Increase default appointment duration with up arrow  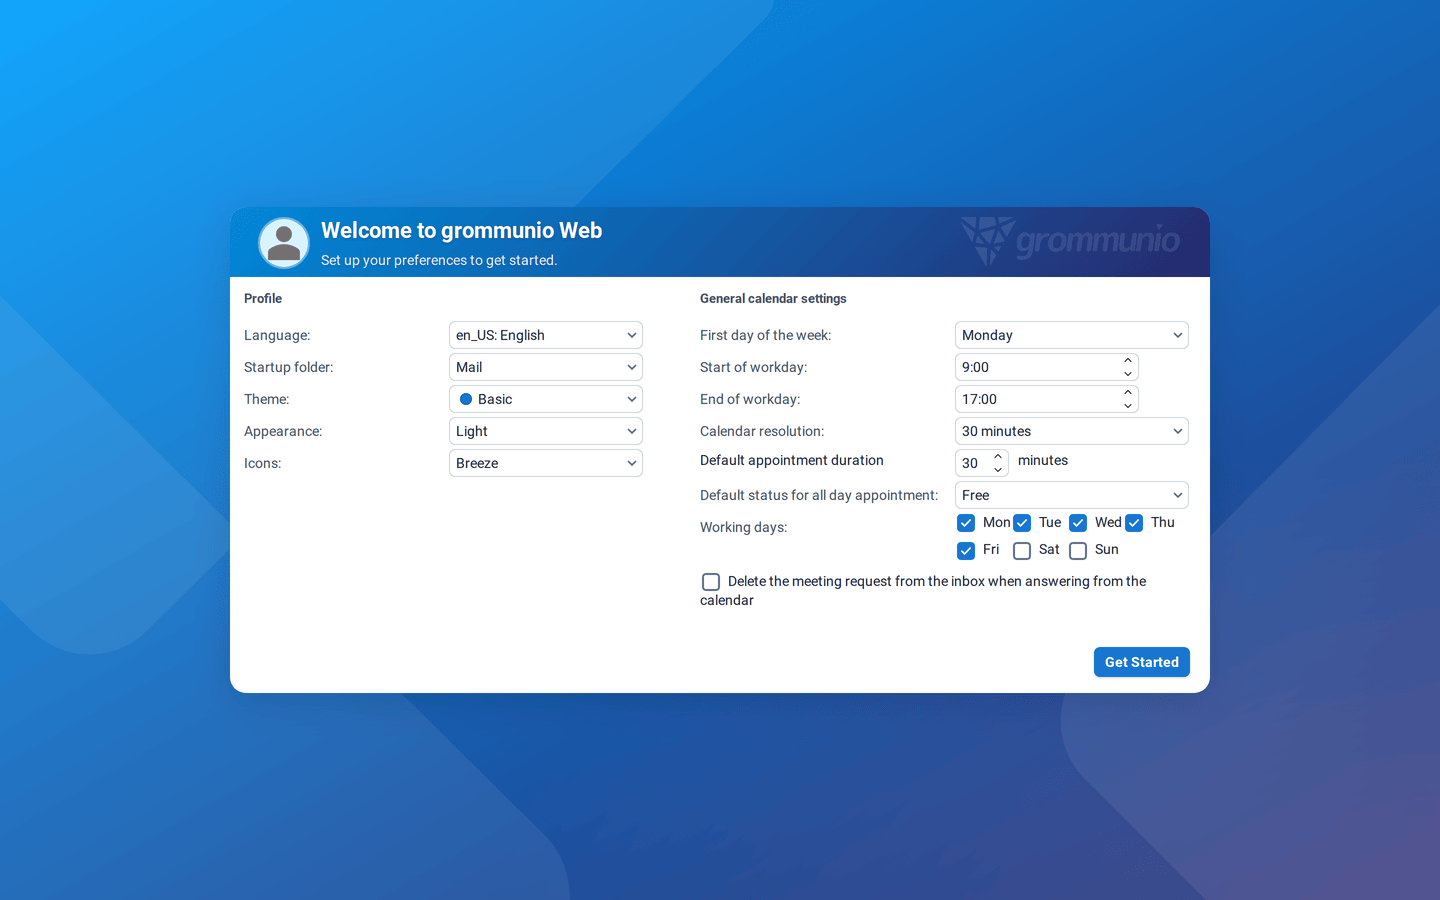998,457
